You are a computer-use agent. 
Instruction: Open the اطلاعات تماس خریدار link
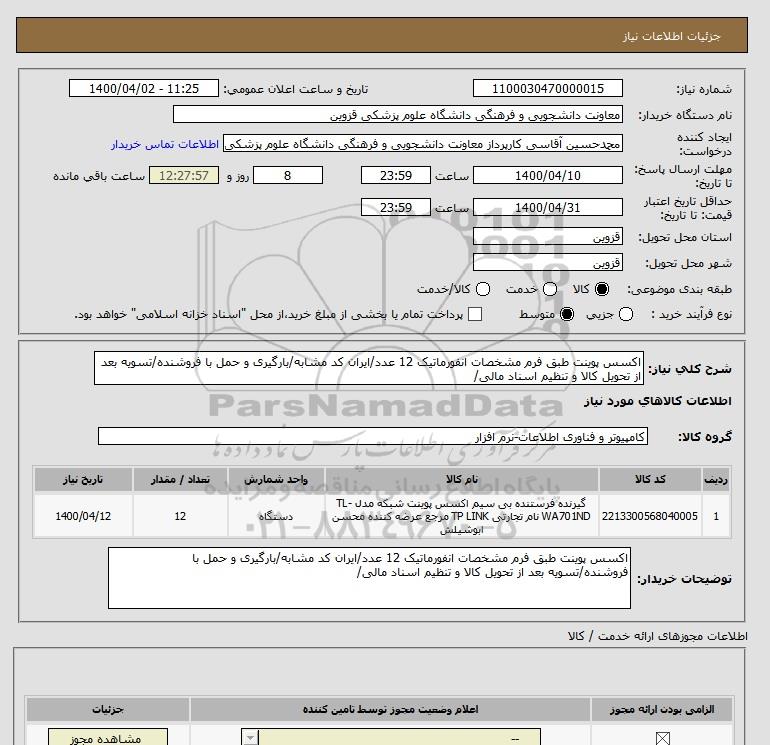point(165,144)
